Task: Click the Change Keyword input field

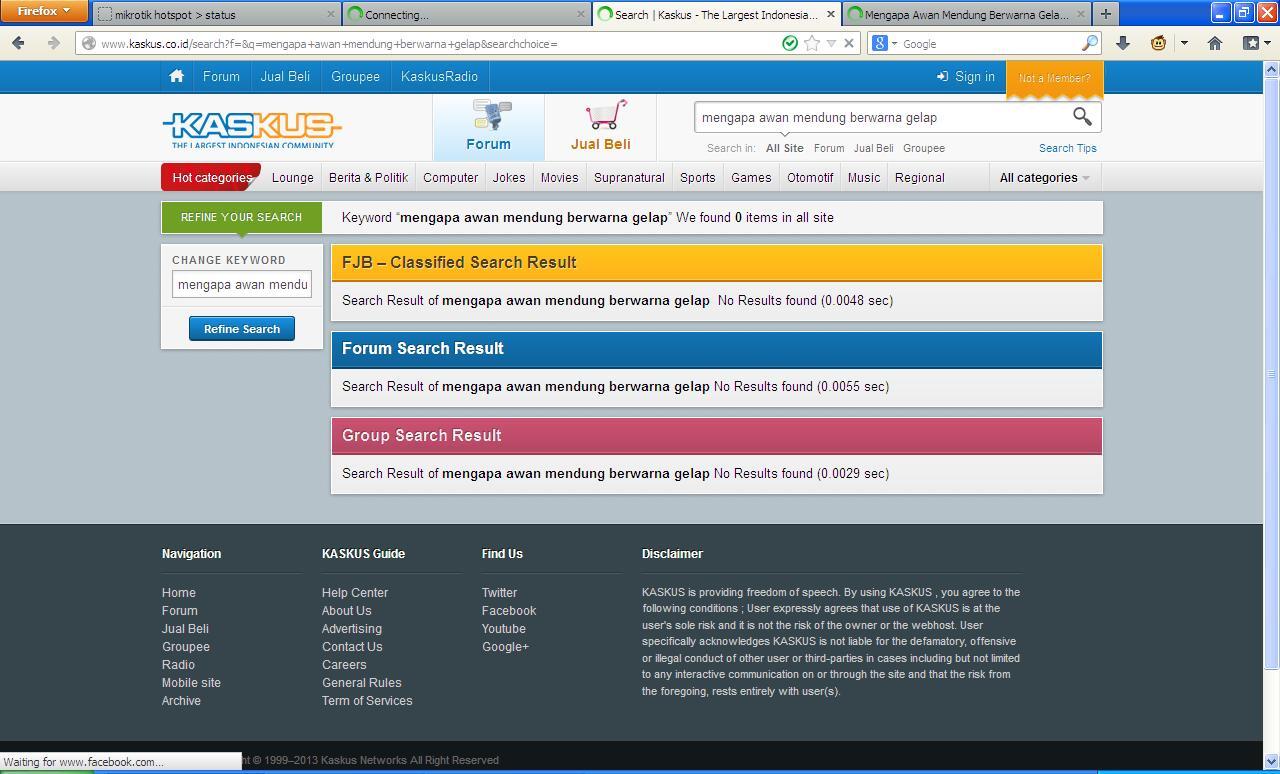Action: point(242,284)
